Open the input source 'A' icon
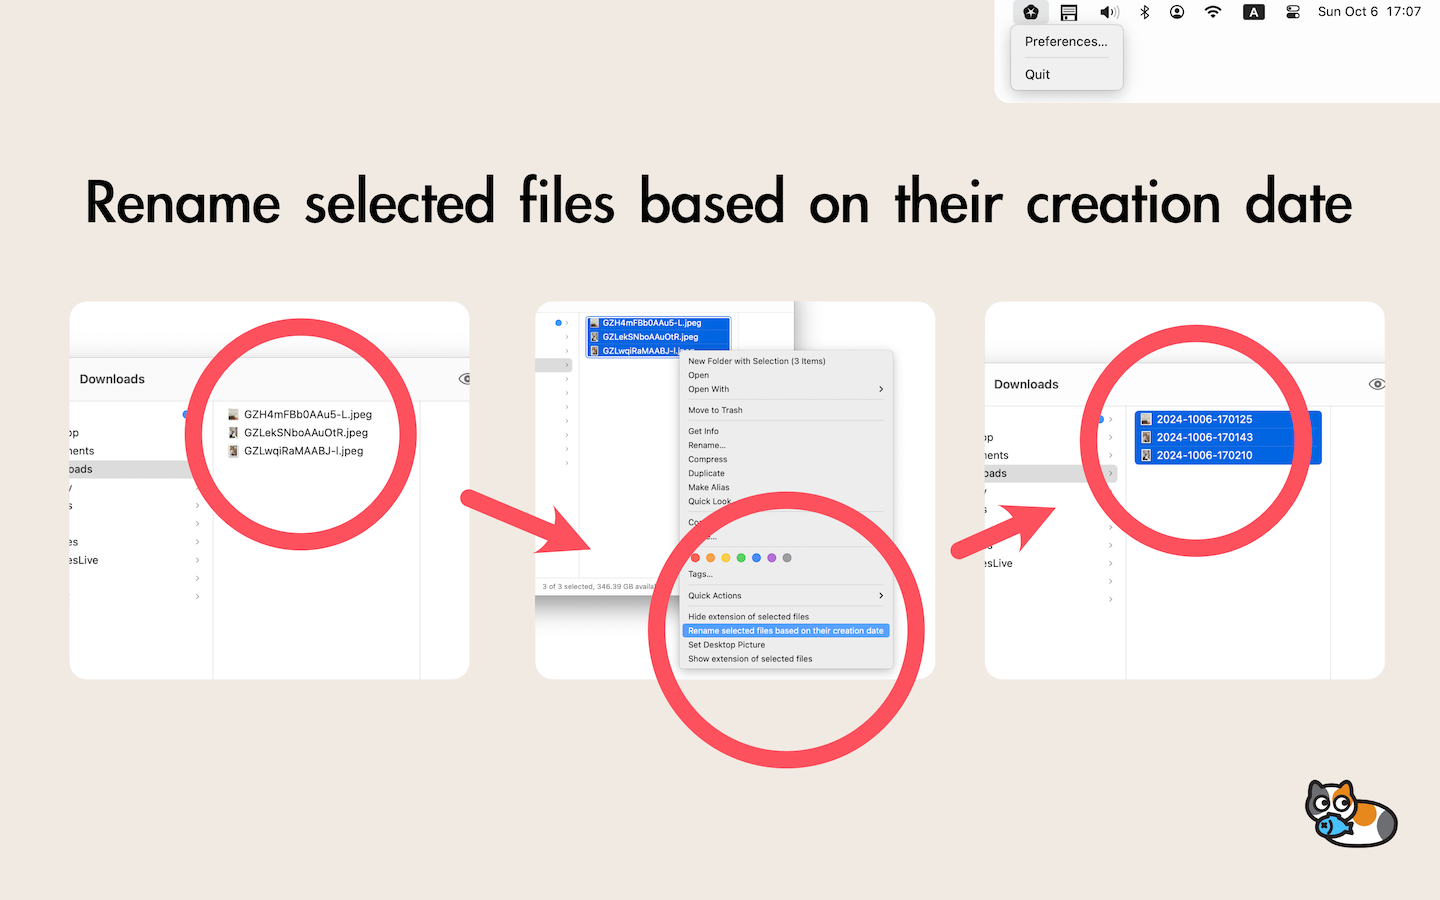Image resolution: width=1440 pixels, height=900 pixels. pos(1253,12)
